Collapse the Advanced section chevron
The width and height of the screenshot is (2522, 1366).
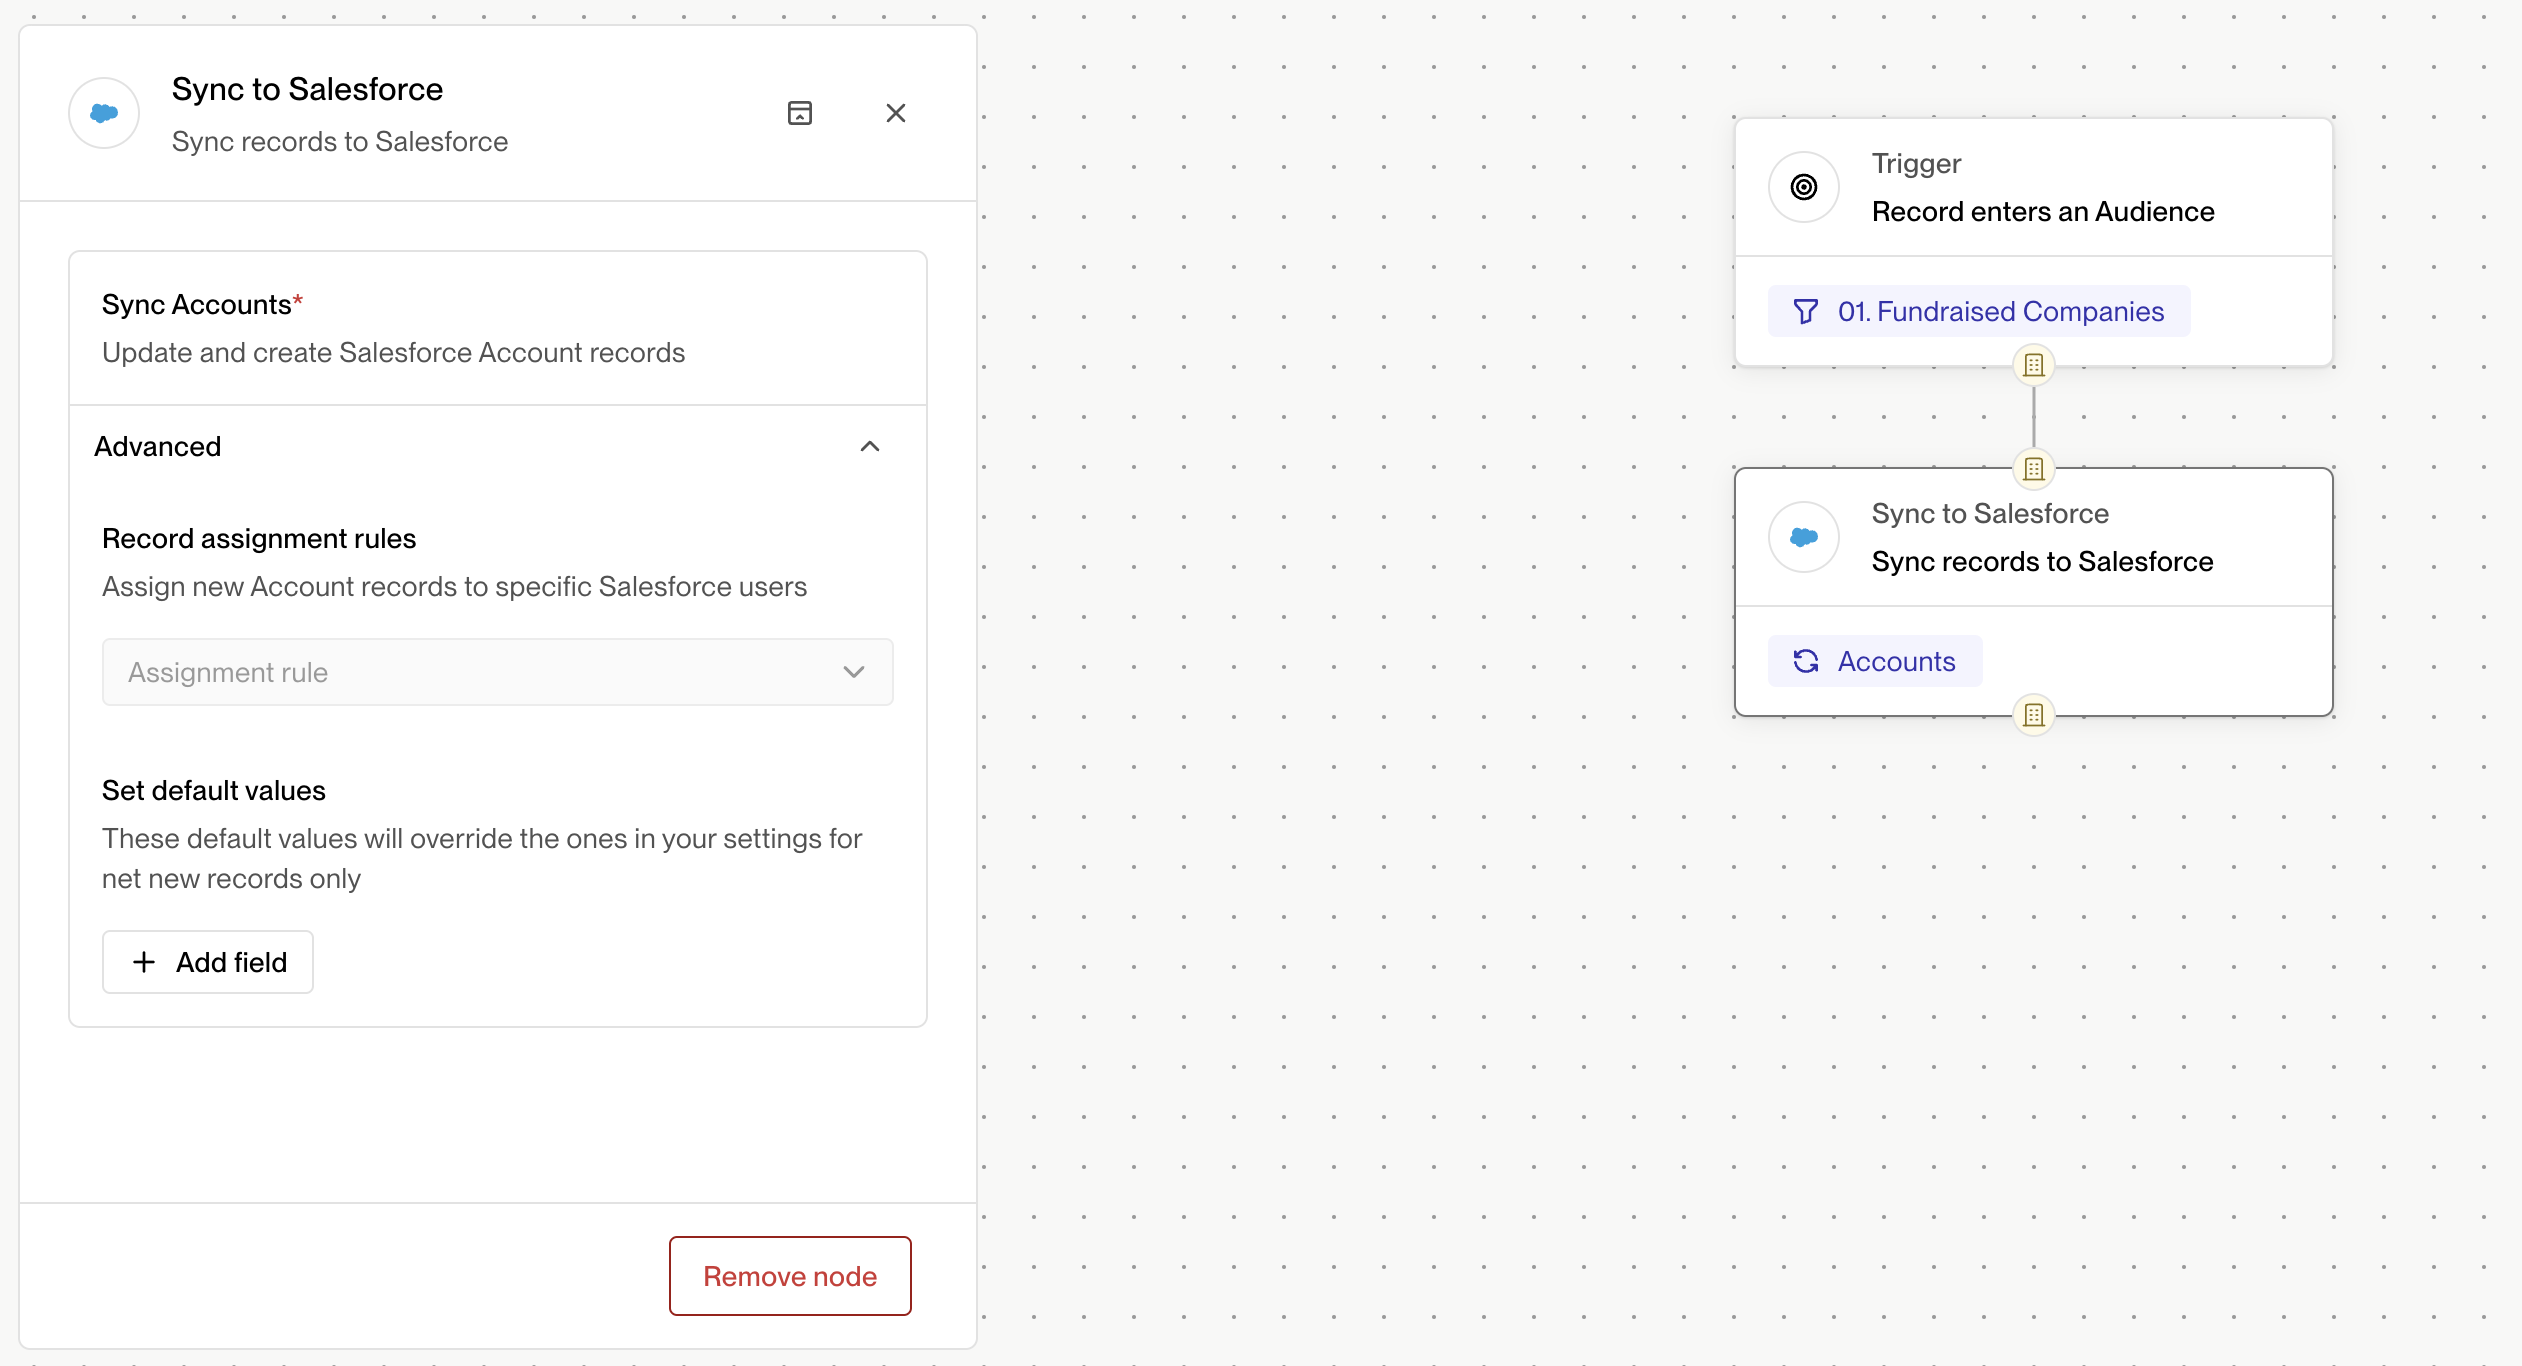(870, 446)
